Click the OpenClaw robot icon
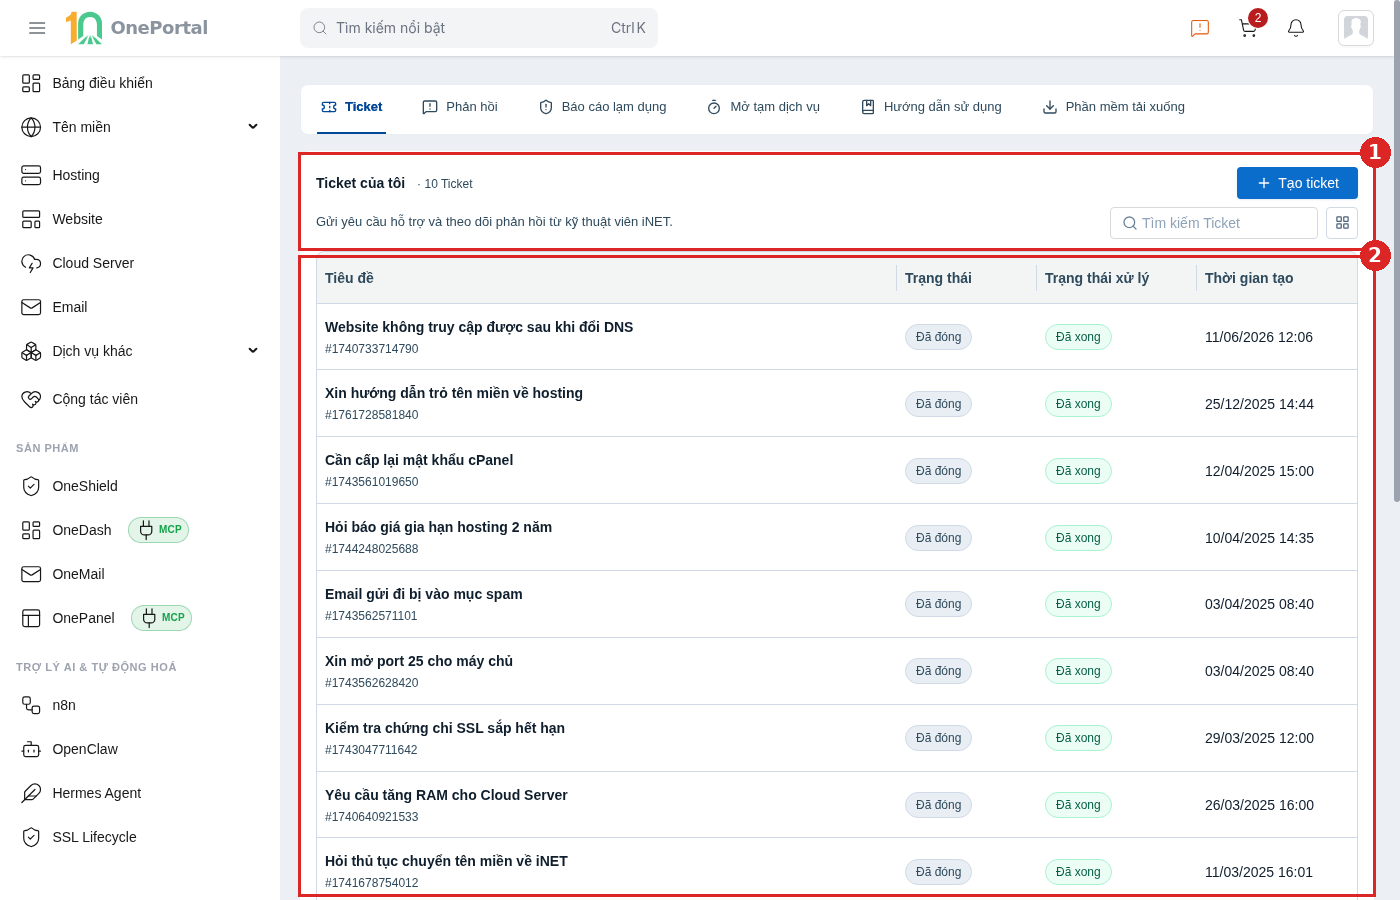The height and width of the screenshot is (900, 1400). (31, 749)
